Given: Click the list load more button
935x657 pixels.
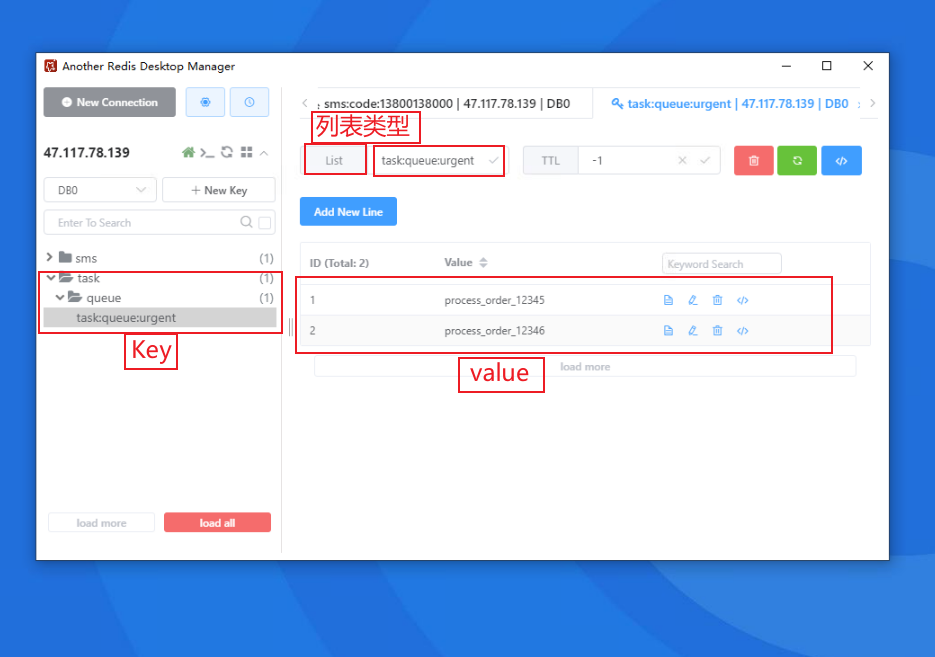Looking at the screenshot, I should [585, 366].
